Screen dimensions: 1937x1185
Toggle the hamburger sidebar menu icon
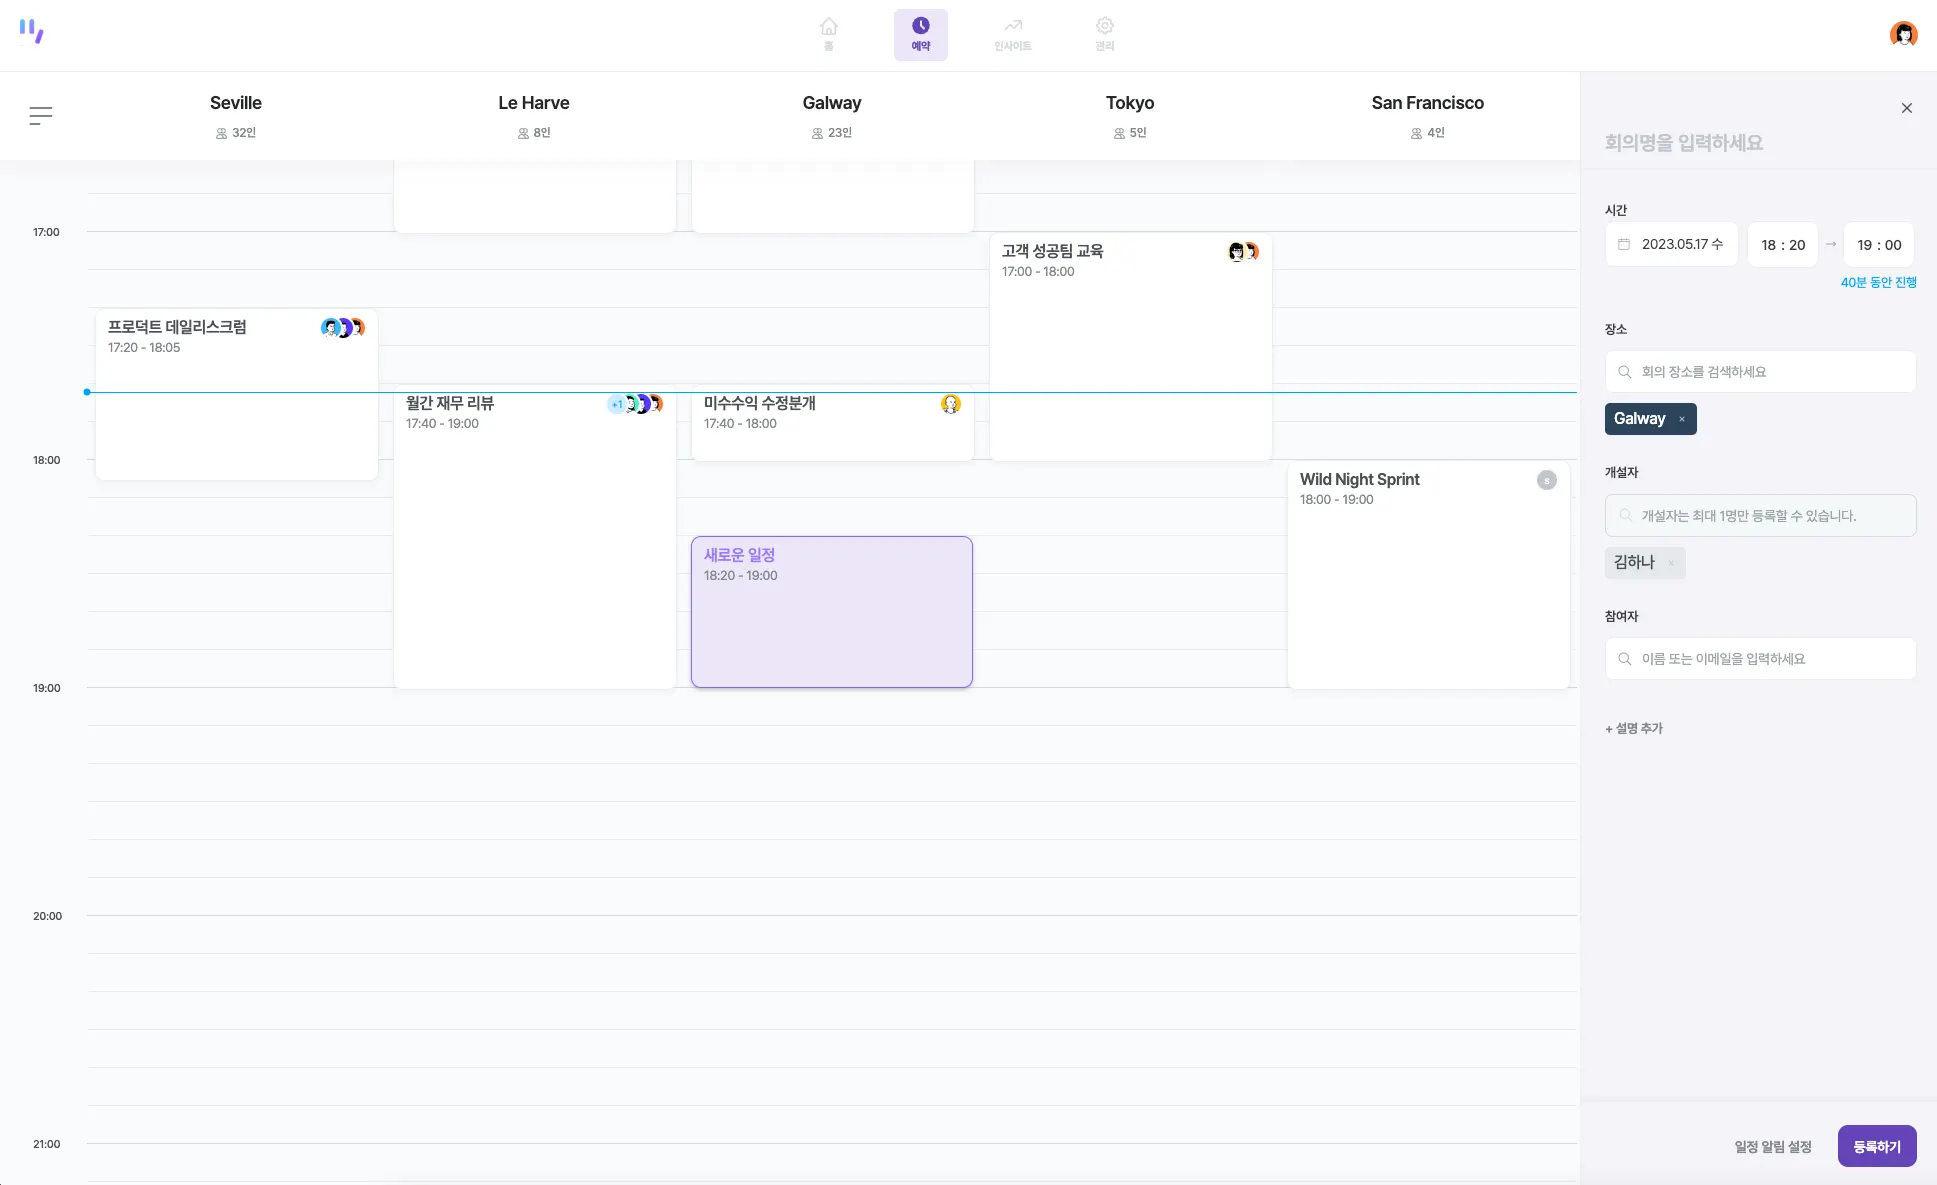41,116
